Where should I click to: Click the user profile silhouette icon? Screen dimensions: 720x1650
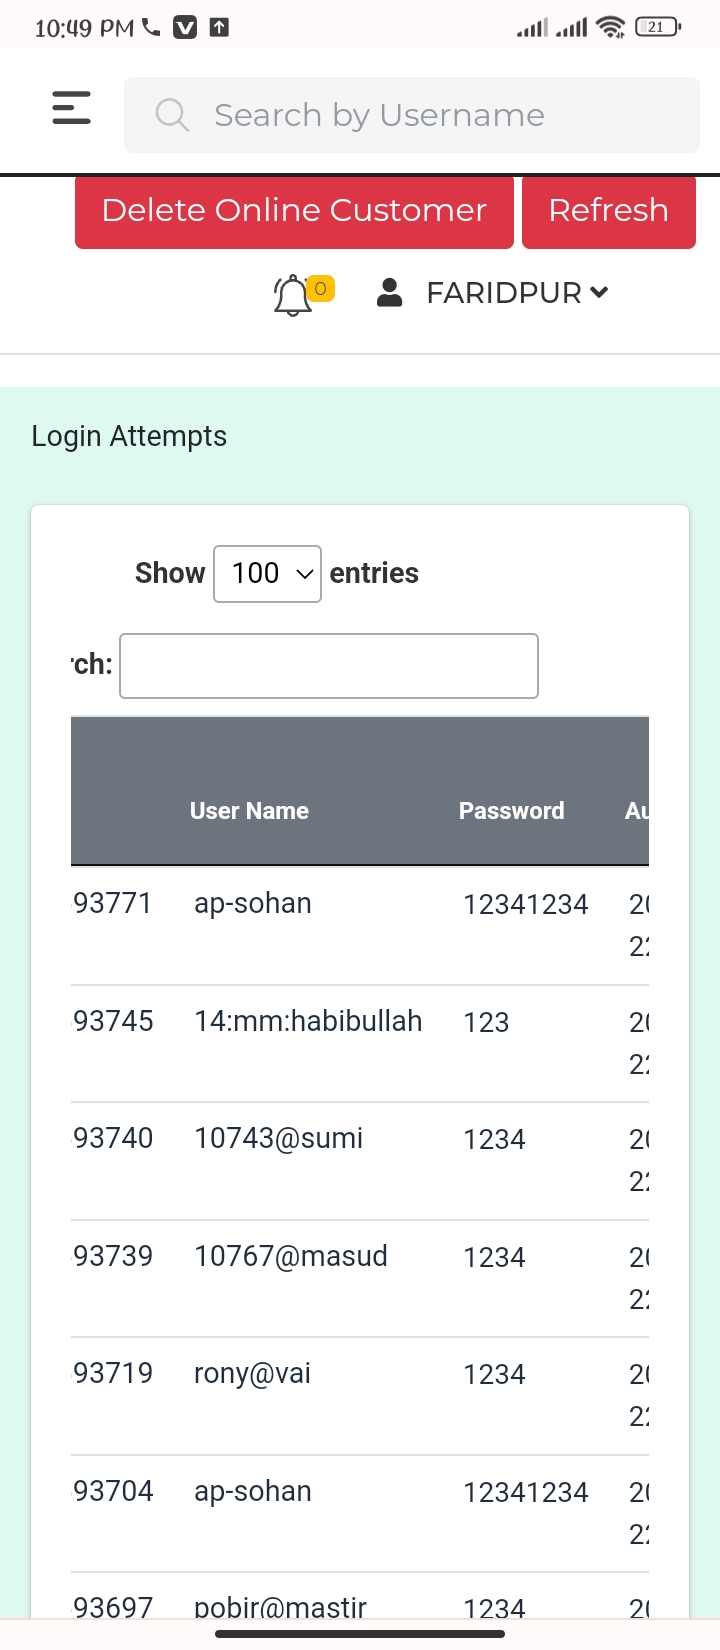(x=389, y=292)
